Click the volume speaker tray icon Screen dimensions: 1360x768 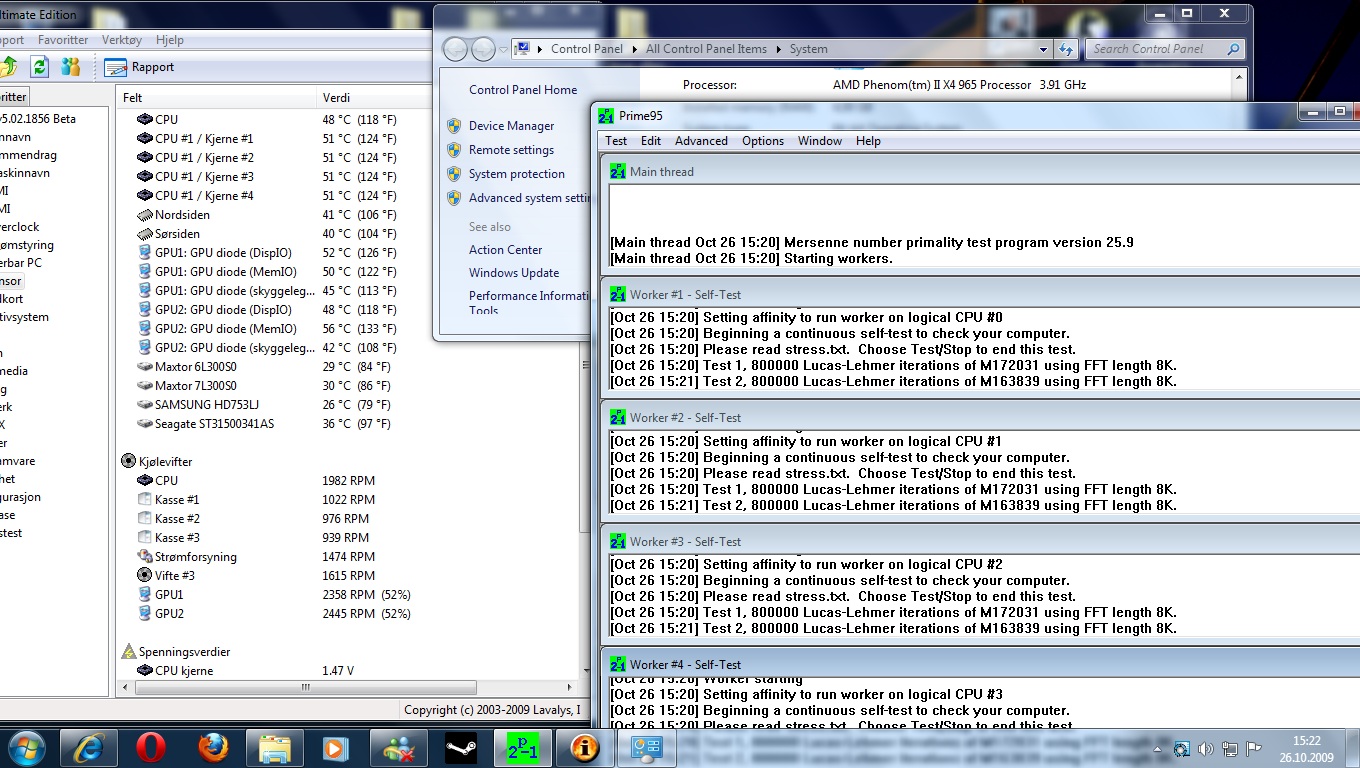click(1206, 748)
